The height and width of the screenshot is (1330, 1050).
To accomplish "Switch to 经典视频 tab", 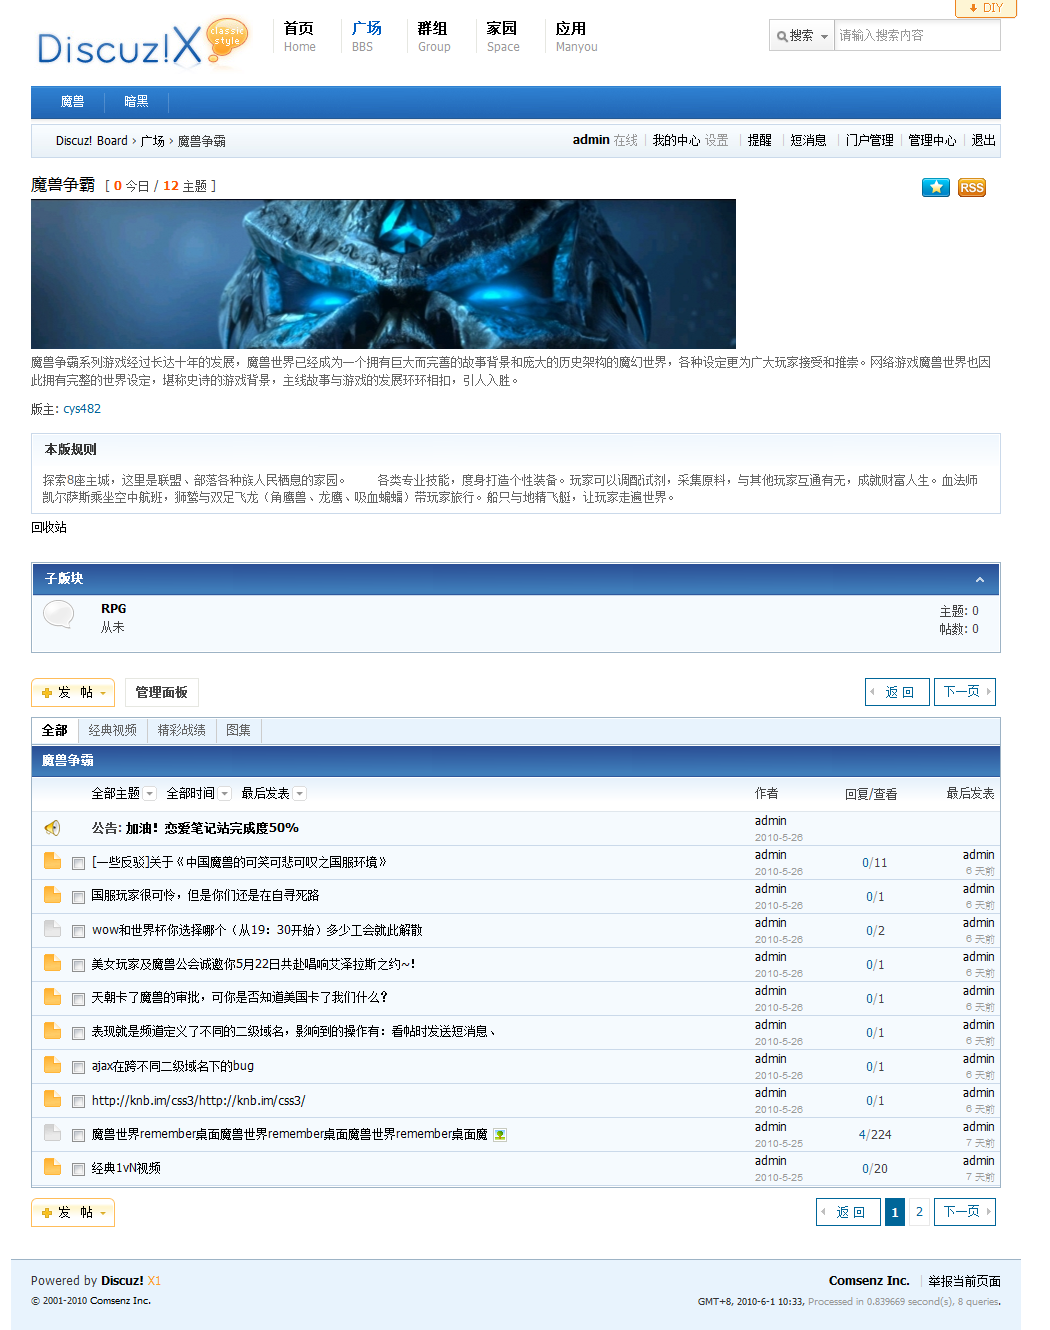I will [x=112, y=730].
